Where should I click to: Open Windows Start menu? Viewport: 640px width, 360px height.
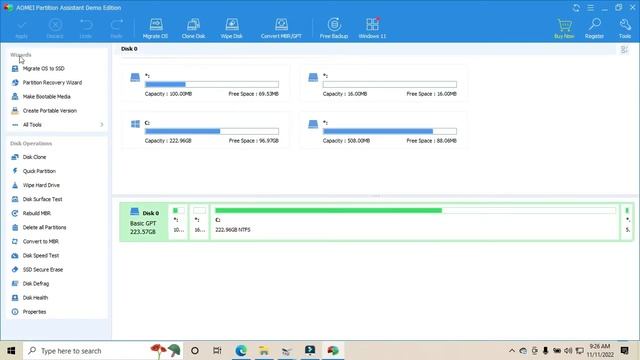click(11, 351)
